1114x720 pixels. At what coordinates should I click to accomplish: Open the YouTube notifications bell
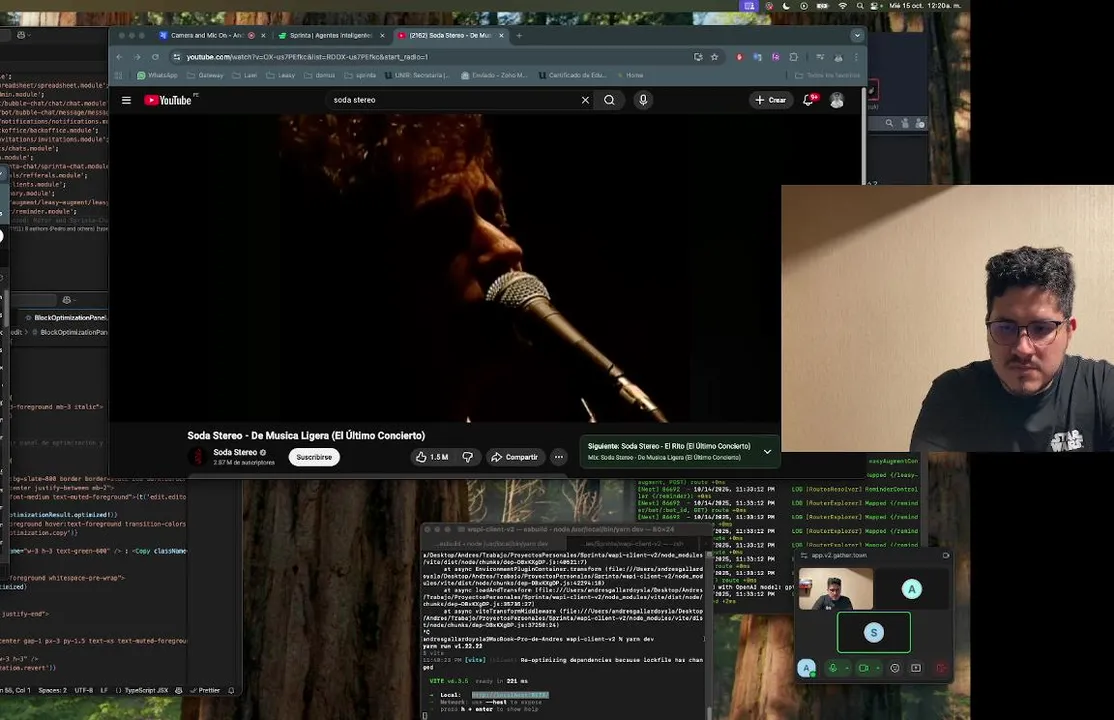[x=809, y=100]
